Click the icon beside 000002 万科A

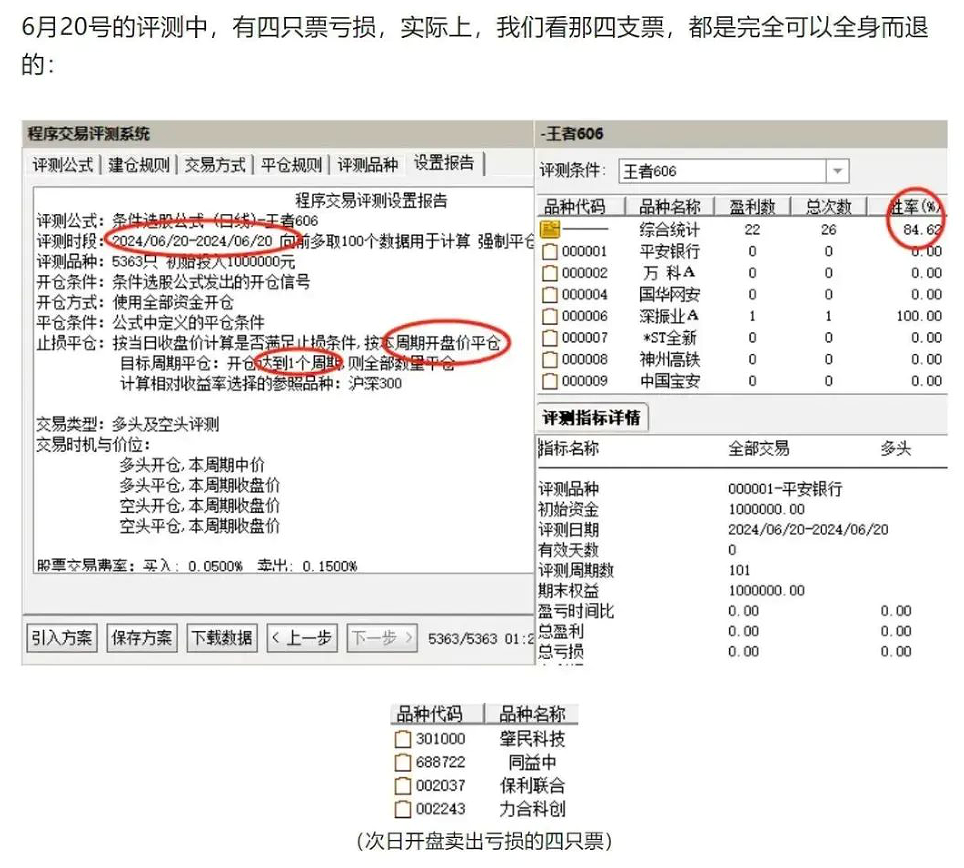[x=549, y=273]
